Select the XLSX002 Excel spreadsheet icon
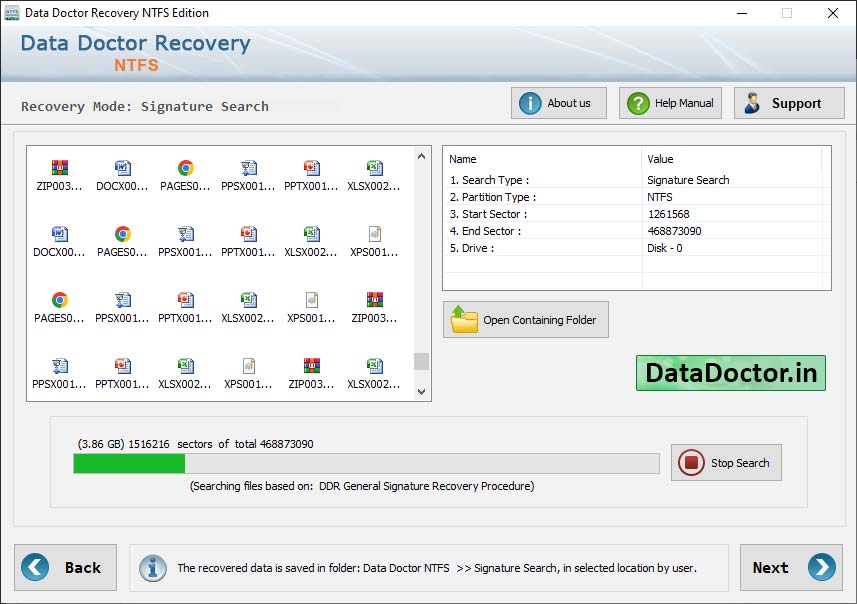This screenshot has height=604, width=857. [x=375, y=168]
